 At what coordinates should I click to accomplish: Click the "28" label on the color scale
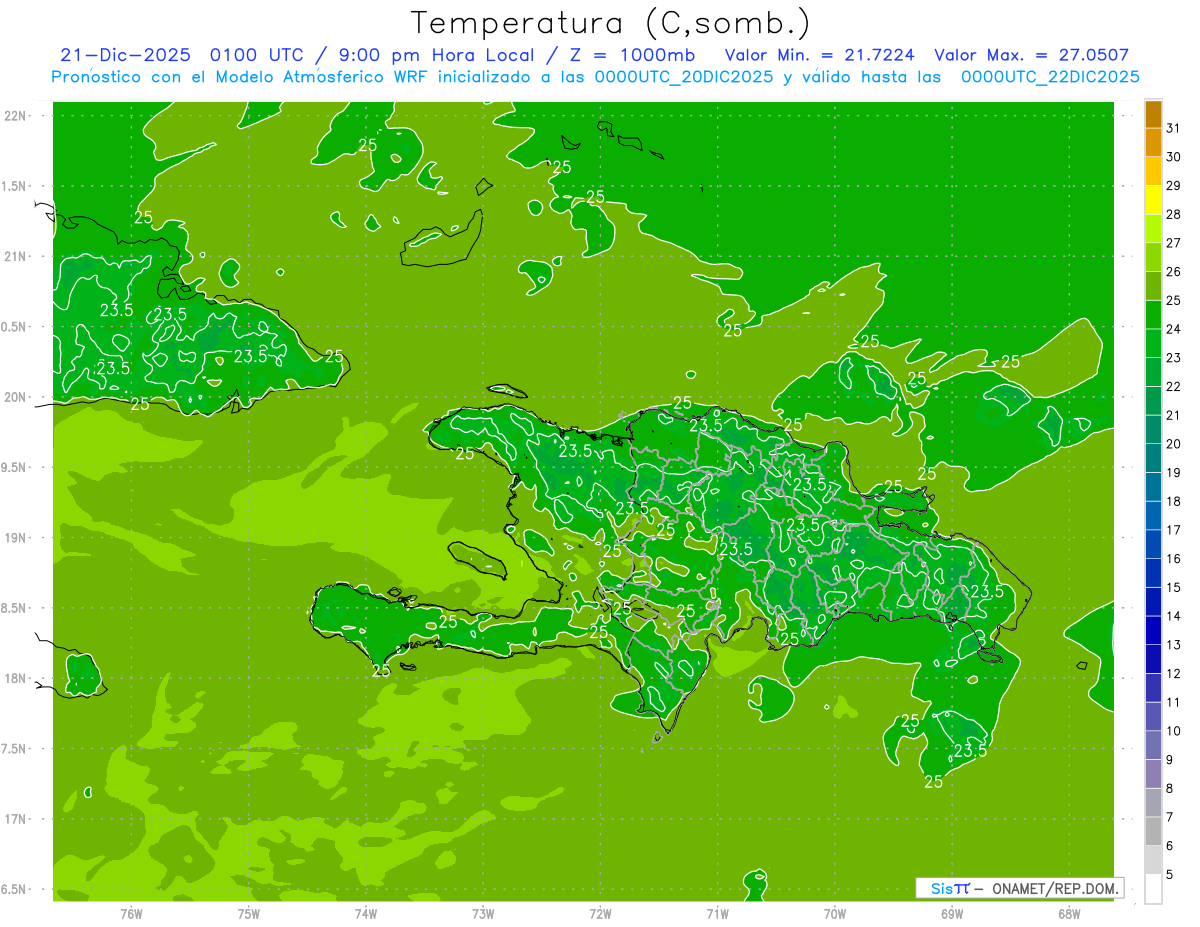click(x=1174, y=213)
